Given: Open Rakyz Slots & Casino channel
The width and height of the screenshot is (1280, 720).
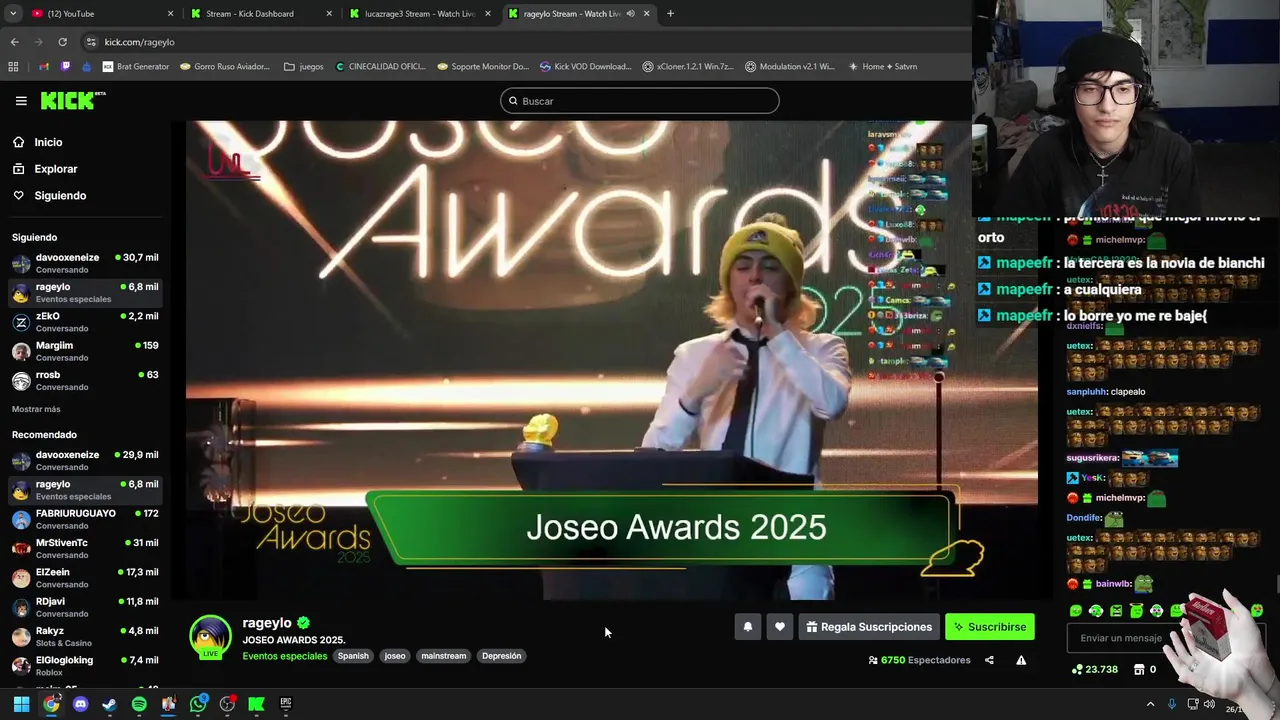Looking at the screenshot, I should (x=85, y=637).
